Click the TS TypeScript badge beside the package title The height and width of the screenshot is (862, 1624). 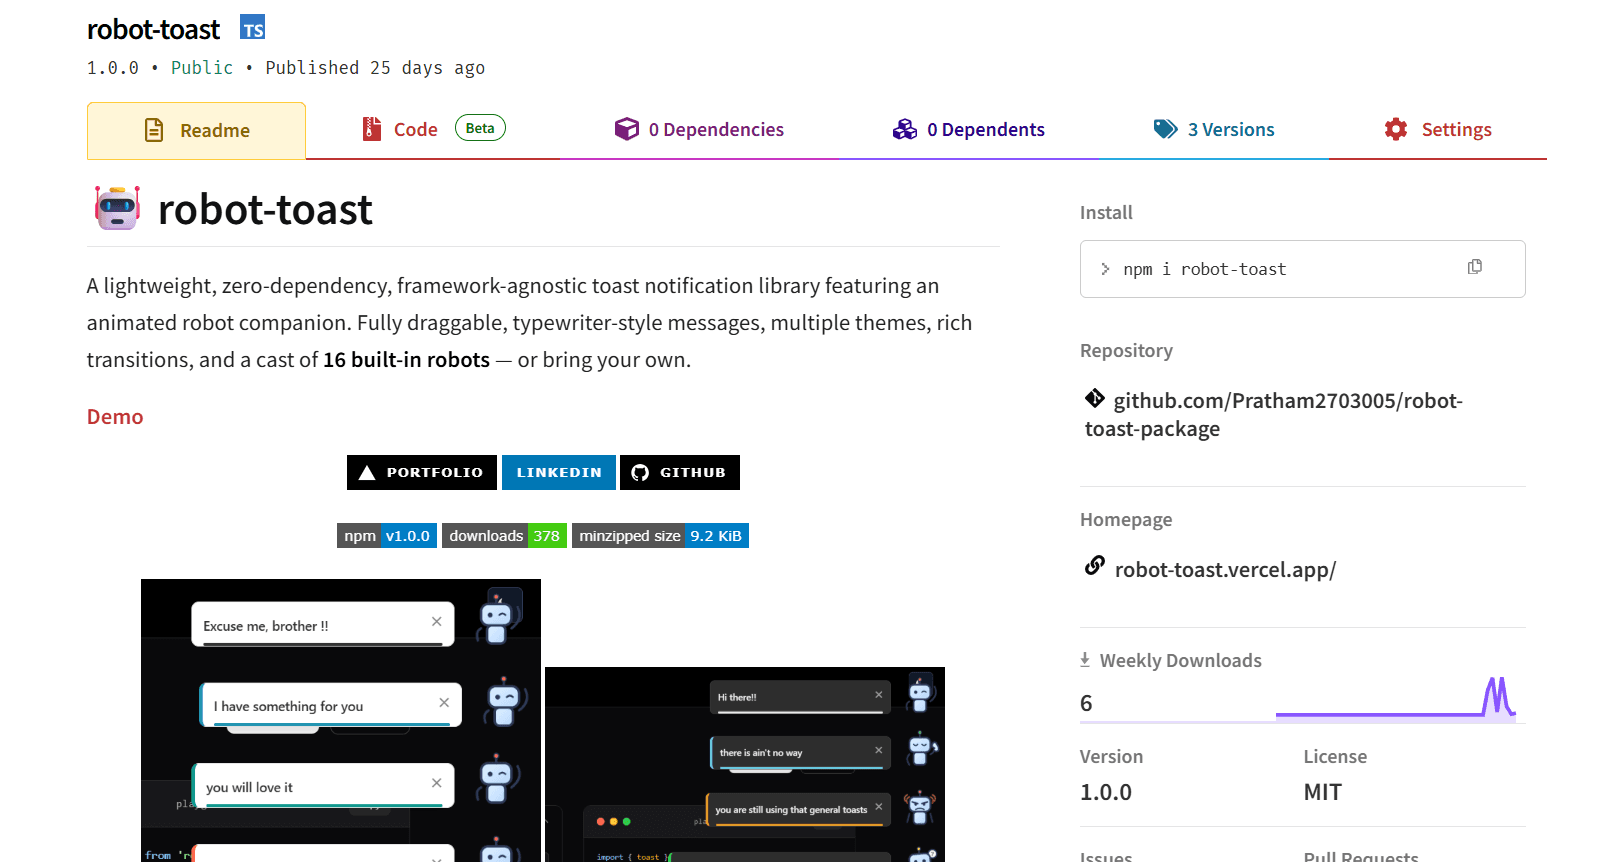click(253, 28)
